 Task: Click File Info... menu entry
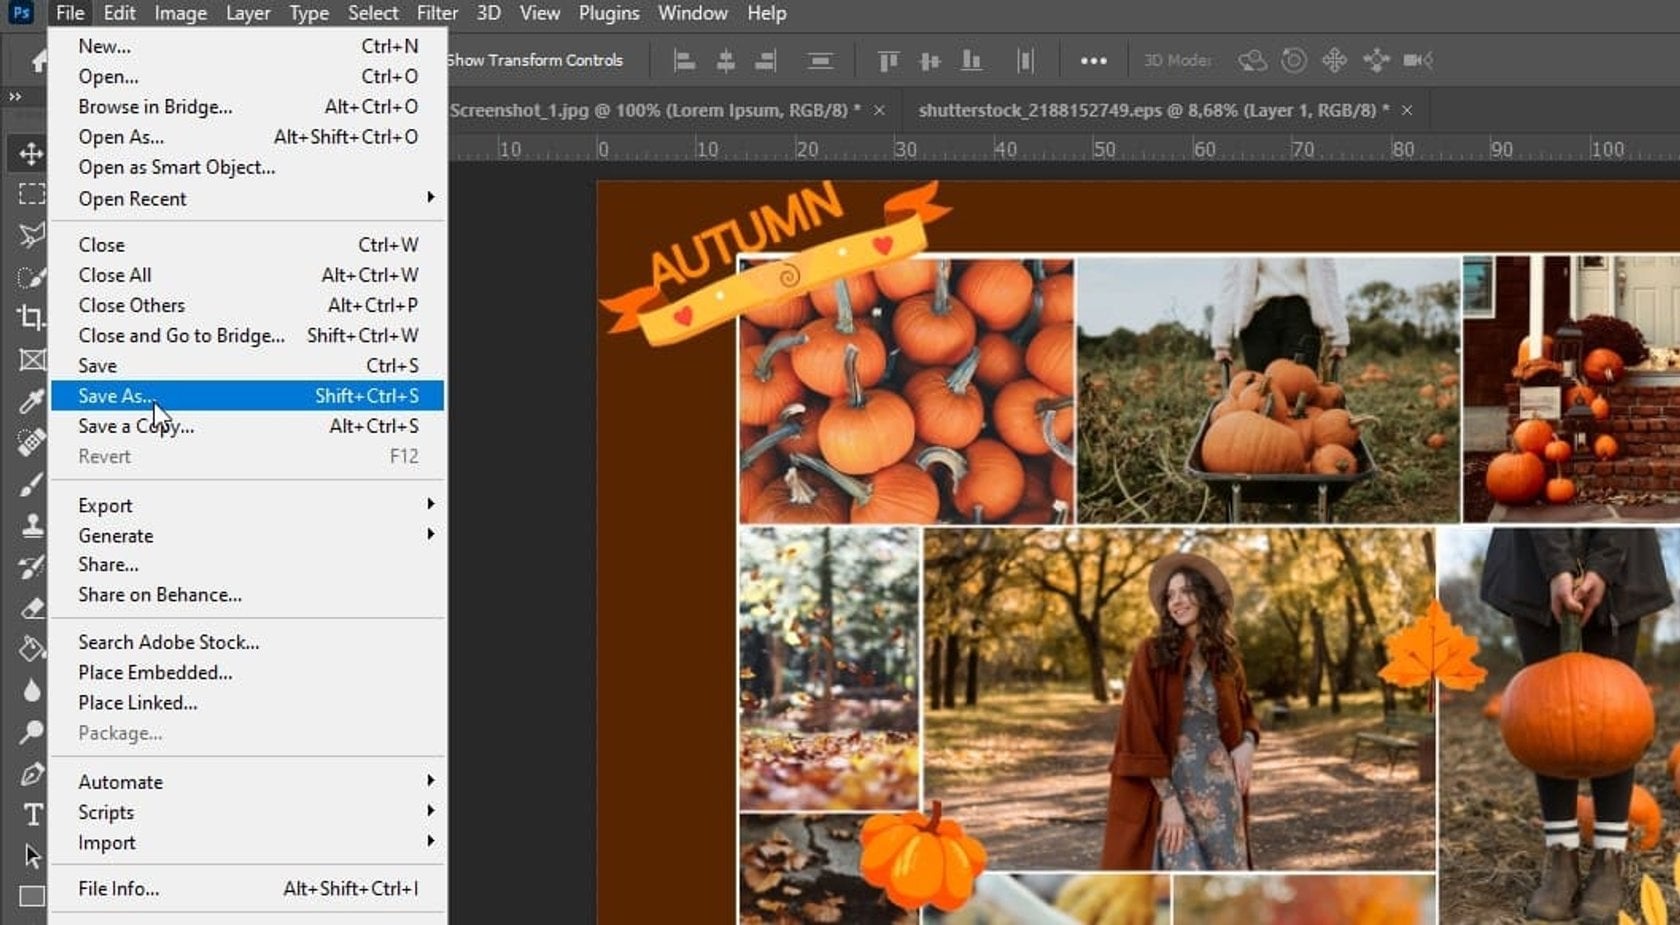[247, 889]
